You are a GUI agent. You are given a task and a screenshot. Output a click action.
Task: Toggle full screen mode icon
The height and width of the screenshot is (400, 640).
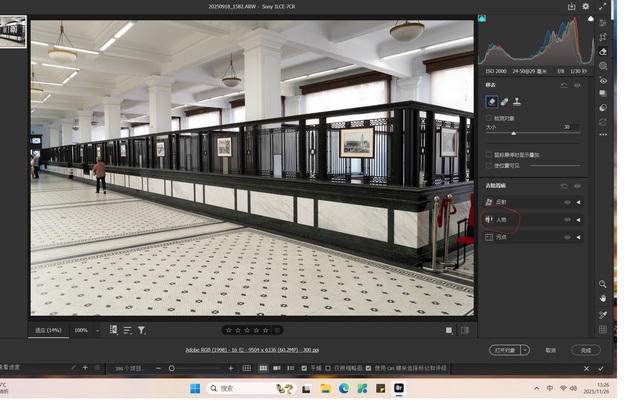(602, 6)
